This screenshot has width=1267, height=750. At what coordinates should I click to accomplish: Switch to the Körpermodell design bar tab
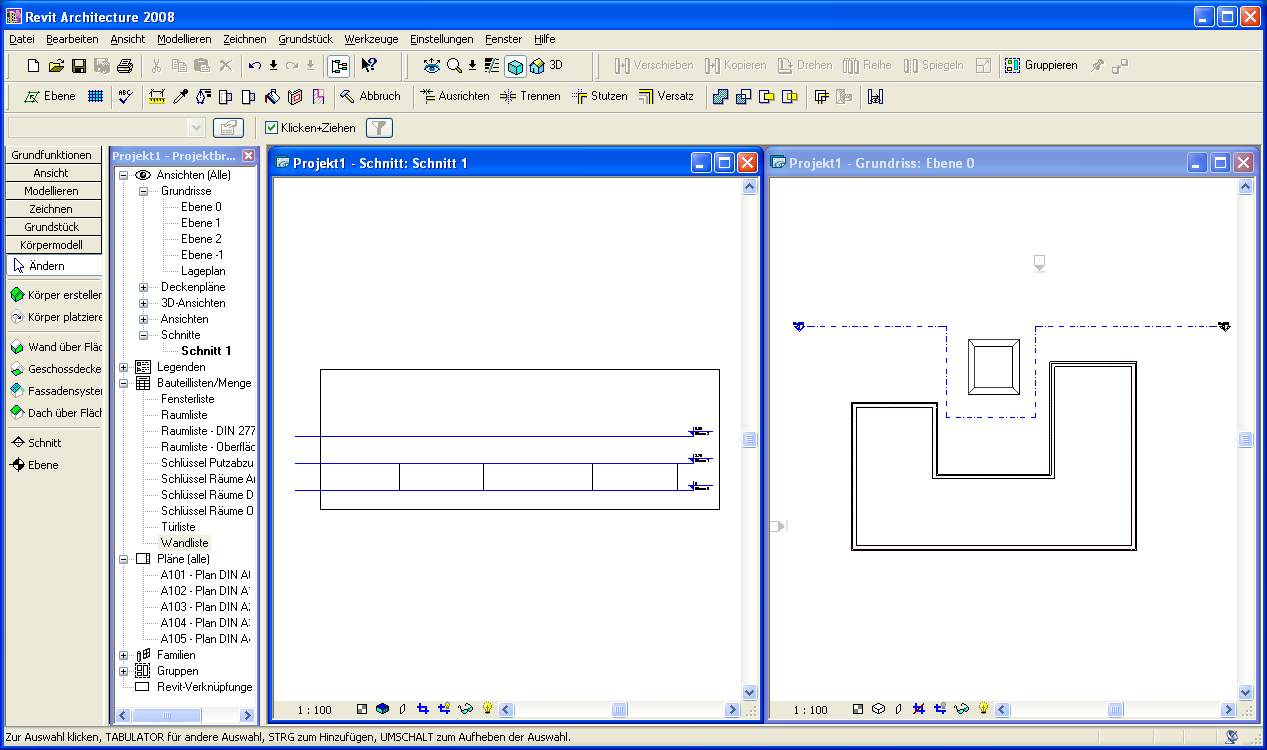coord(54,245)
